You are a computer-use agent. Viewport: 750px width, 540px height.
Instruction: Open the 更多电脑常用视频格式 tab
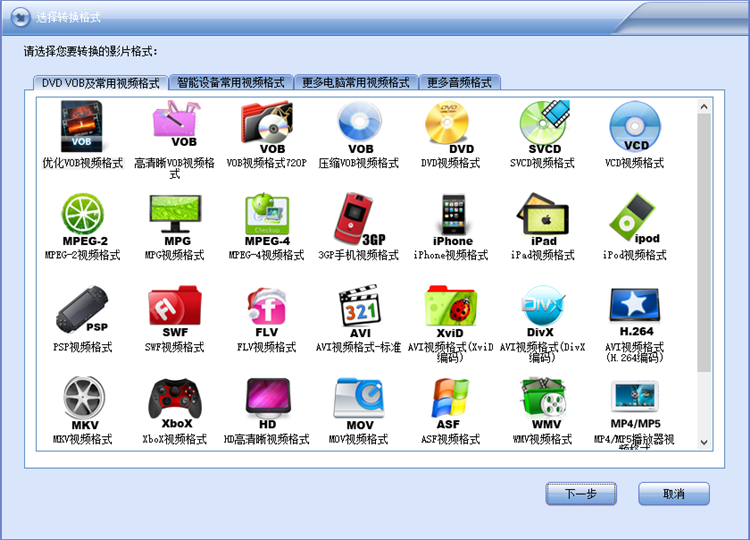click(x=356, y=83)
